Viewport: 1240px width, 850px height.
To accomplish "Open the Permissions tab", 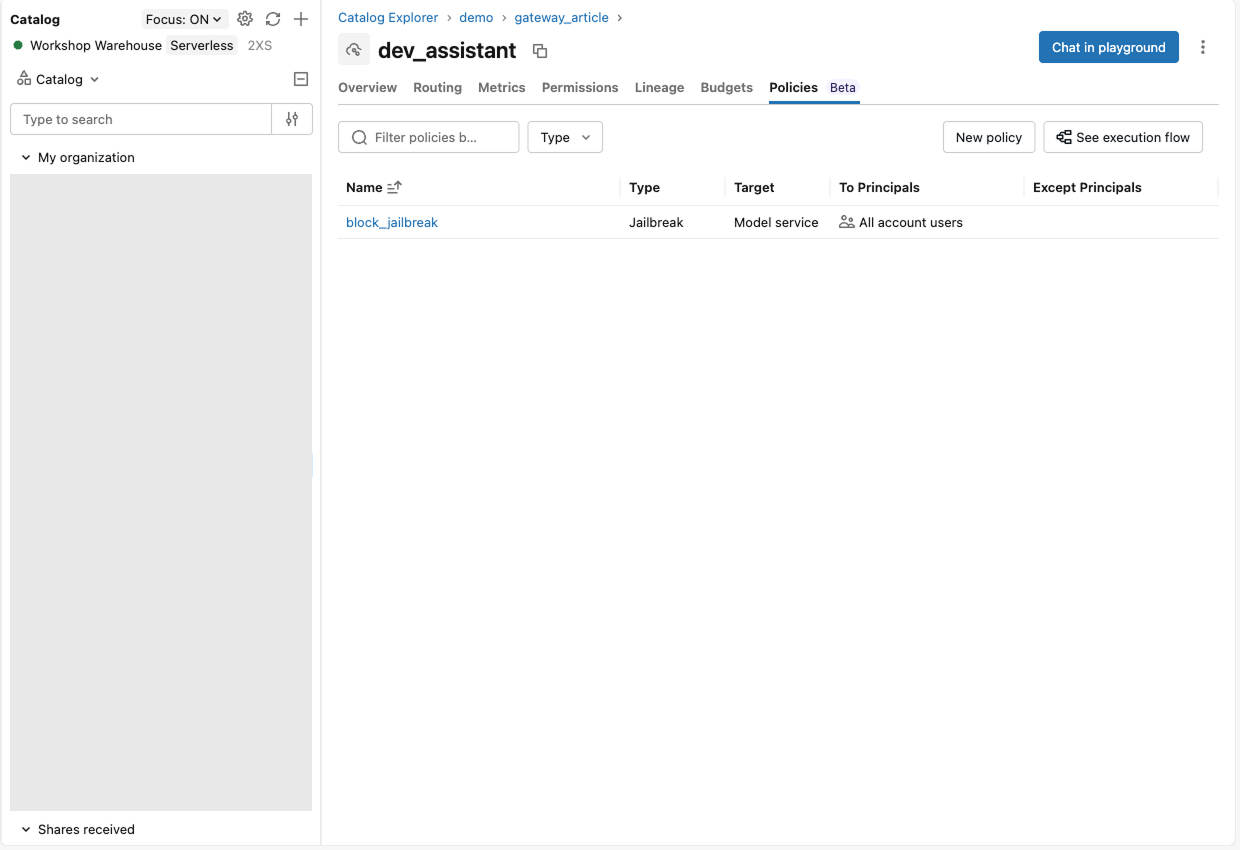I will (580, 87).
